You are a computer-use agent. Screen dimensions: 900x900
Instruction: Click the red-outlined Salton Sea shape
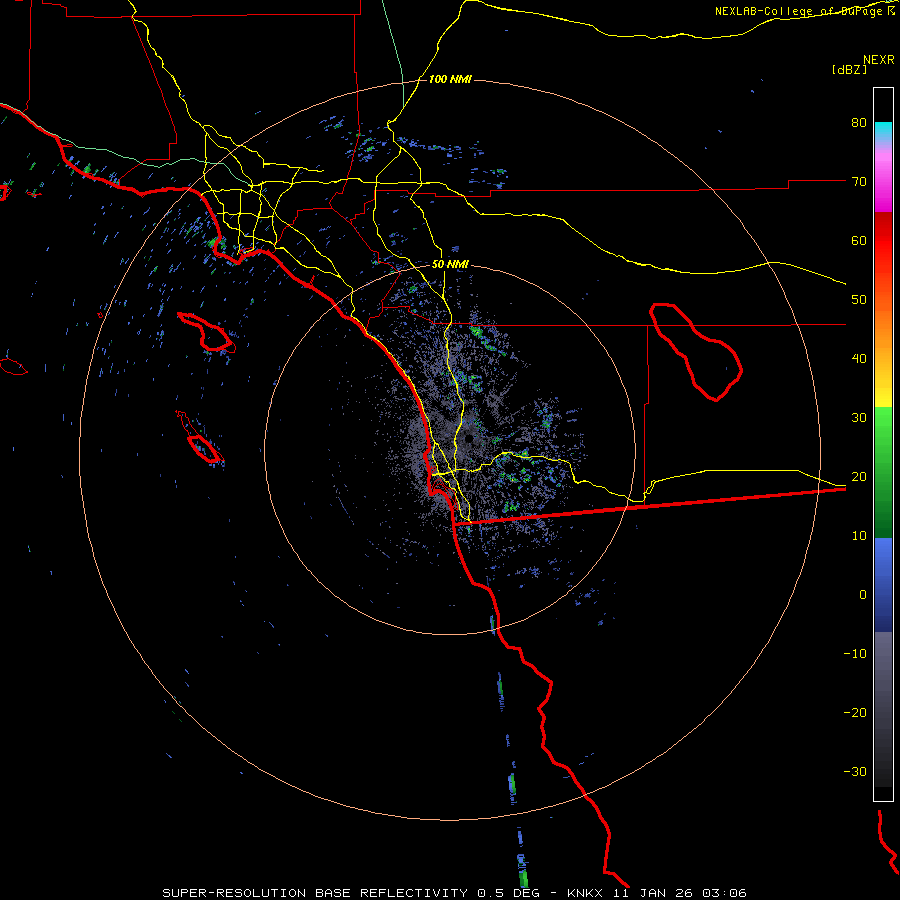click(x=696, y=352)
